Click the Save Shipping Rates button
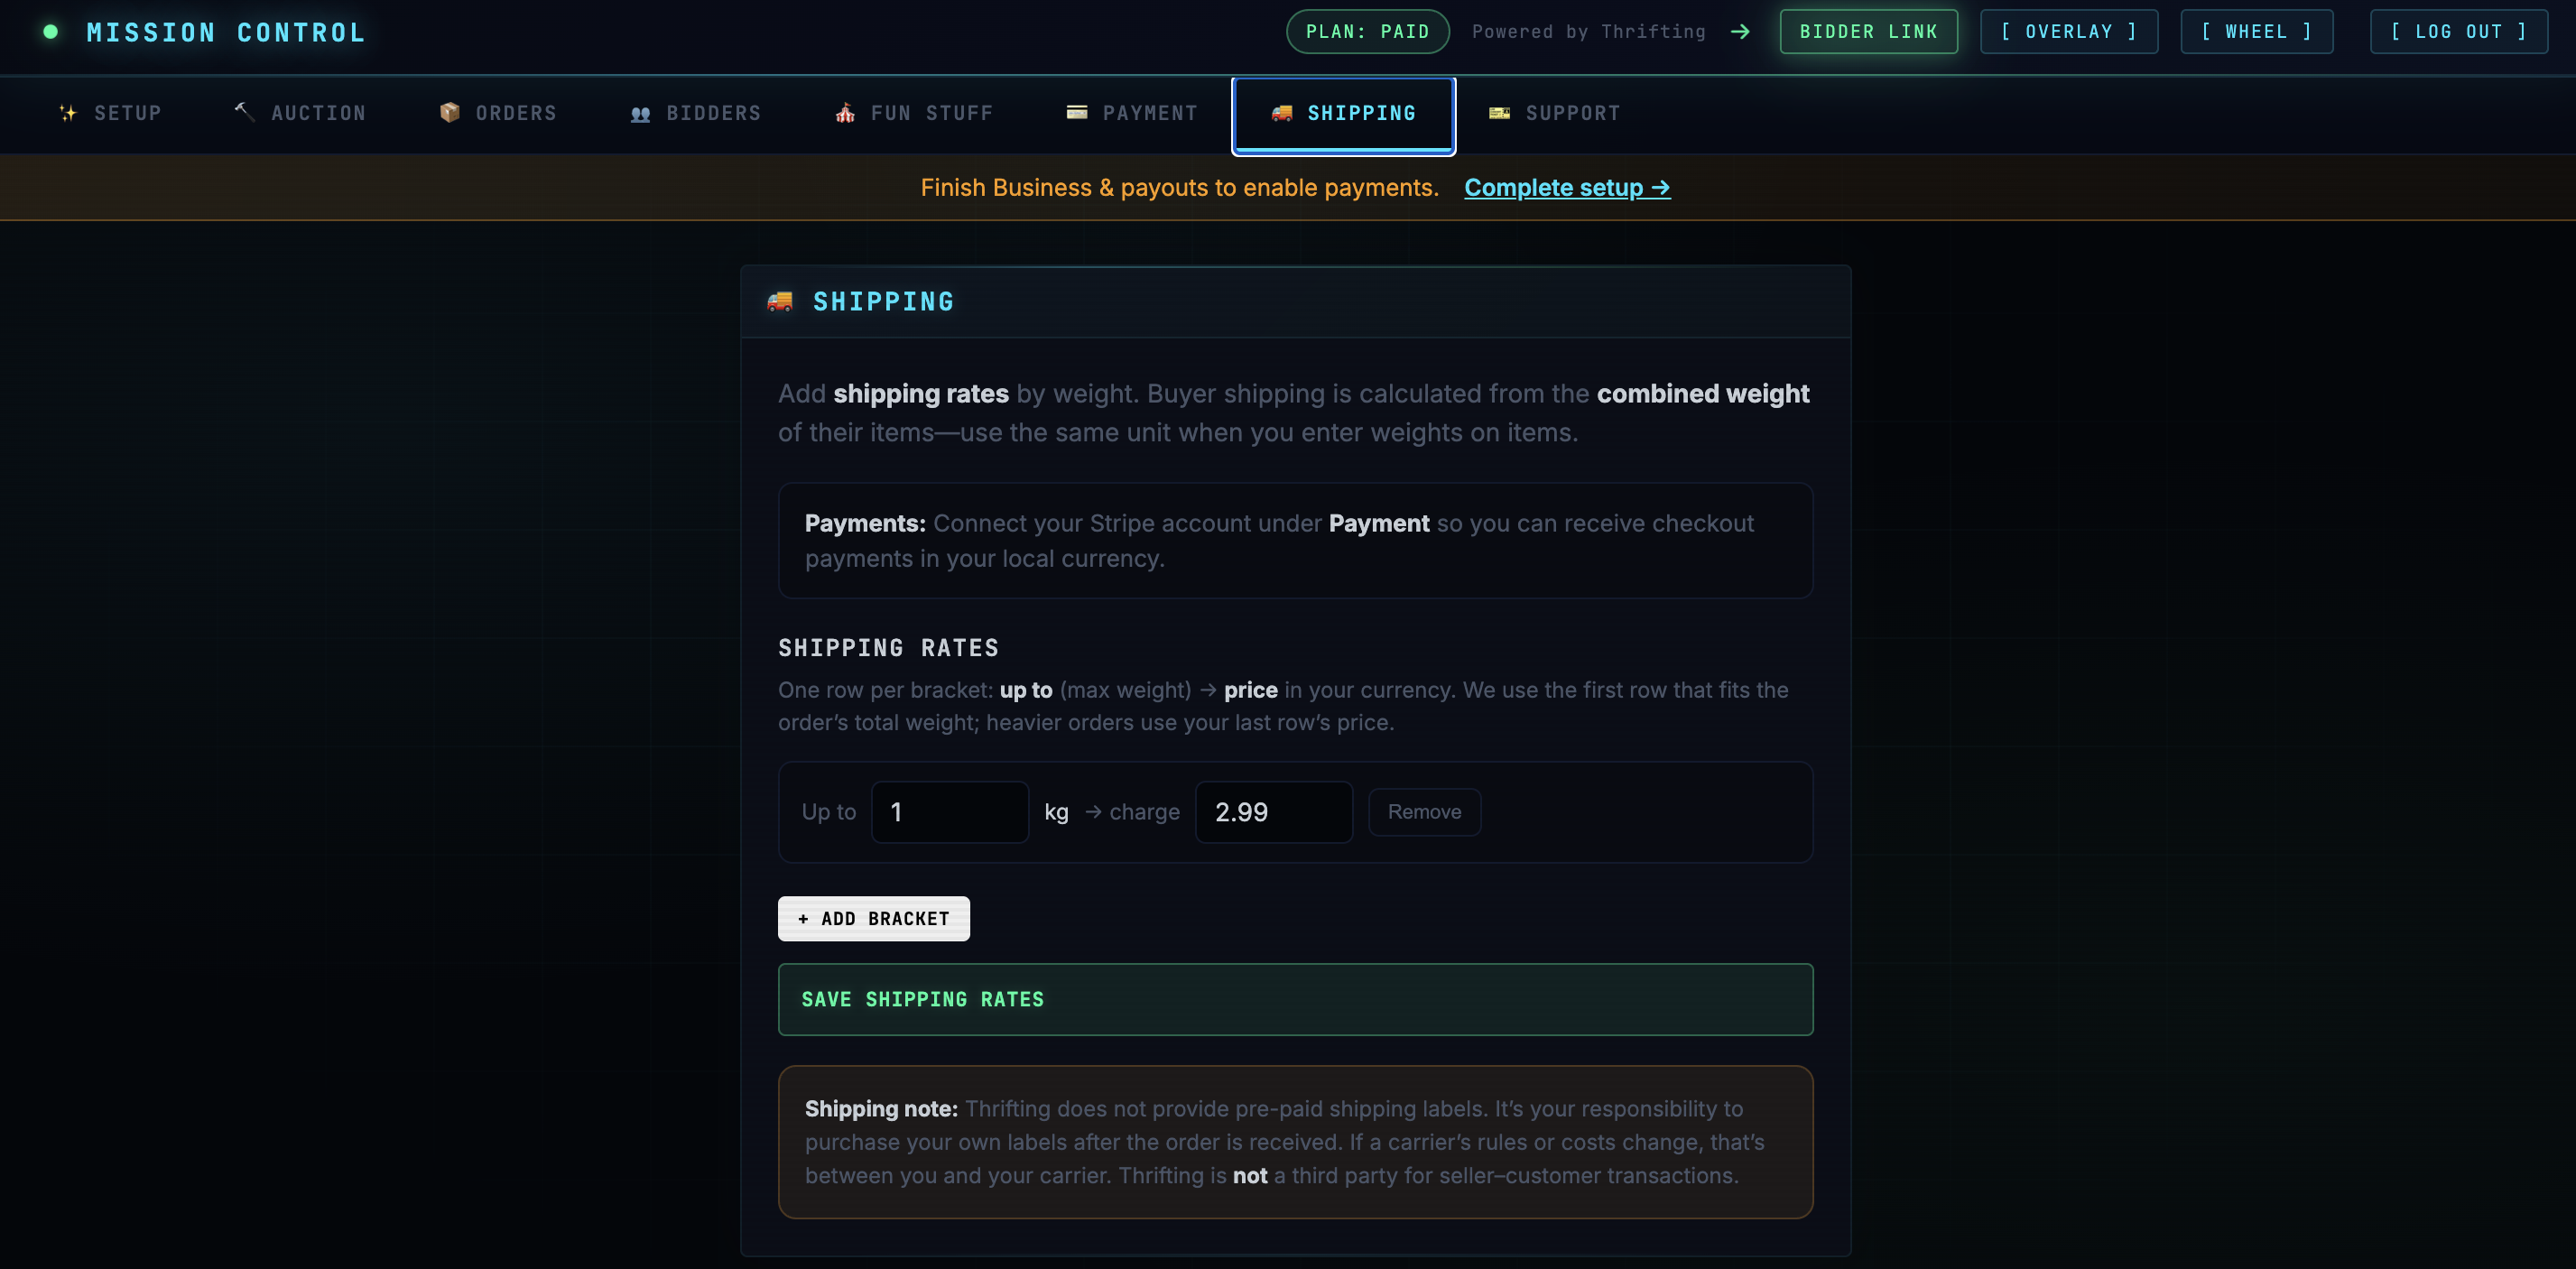Image resolution: width=2576 pixels, height=1269 pixels. (x=1295, y=999)
